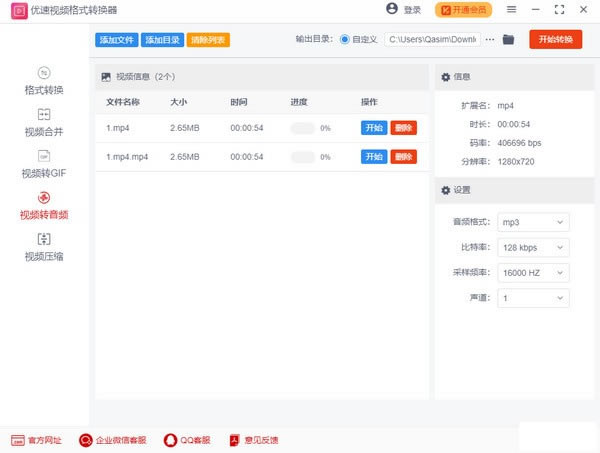Open the audio channel (声道) dropdown
The height and width of the screenshot is (453, 600).
click(x=533, y=298)
